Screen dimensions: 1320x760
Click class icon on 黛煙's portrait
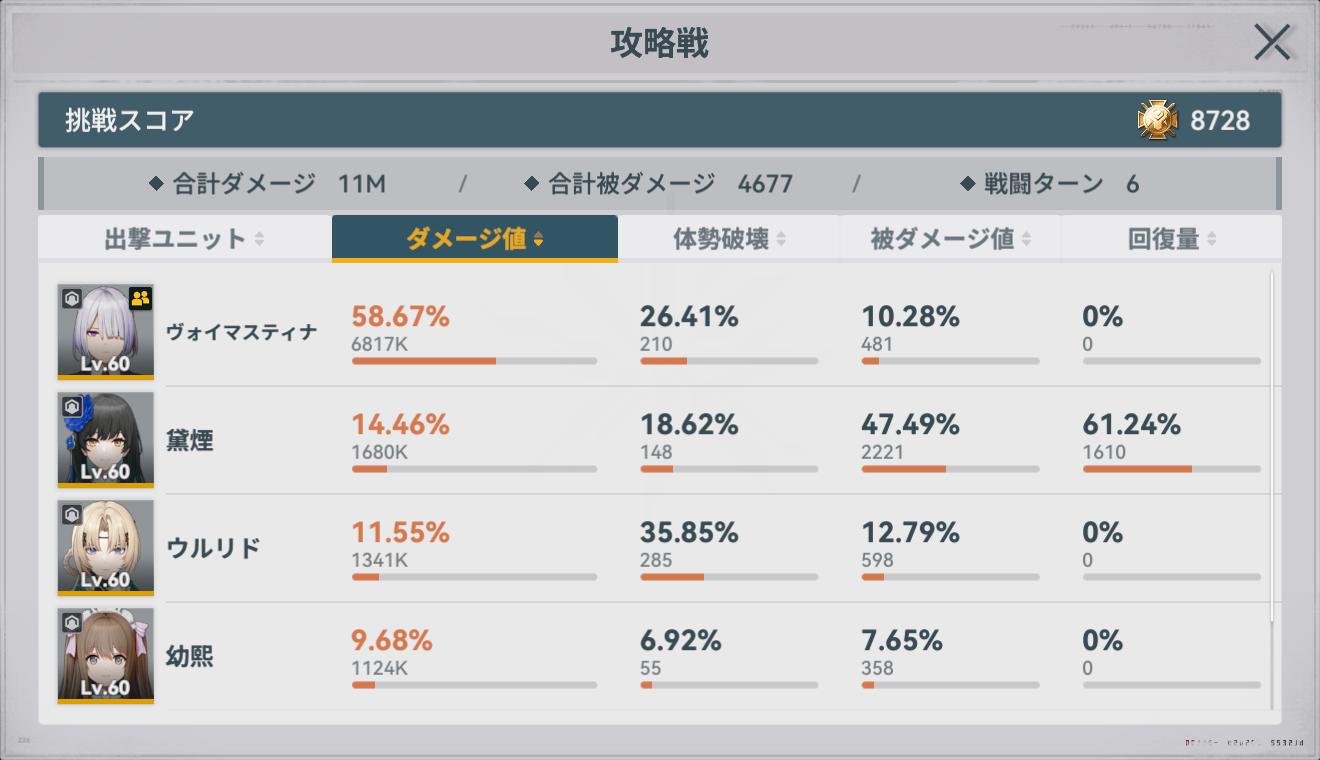[x=72, y=407]
